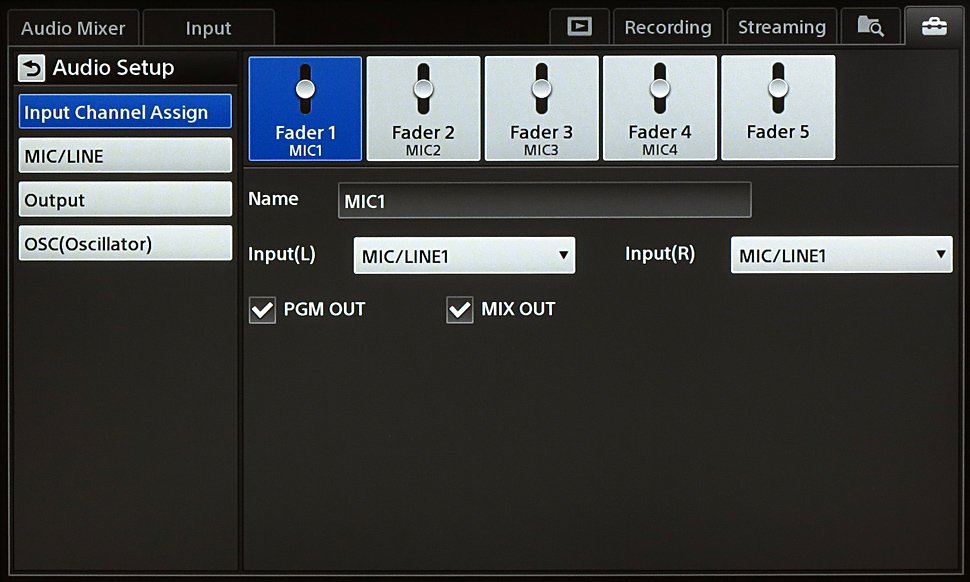Click the toolbox setup tab icon
The image size is (970, 582).
[933, 27]
